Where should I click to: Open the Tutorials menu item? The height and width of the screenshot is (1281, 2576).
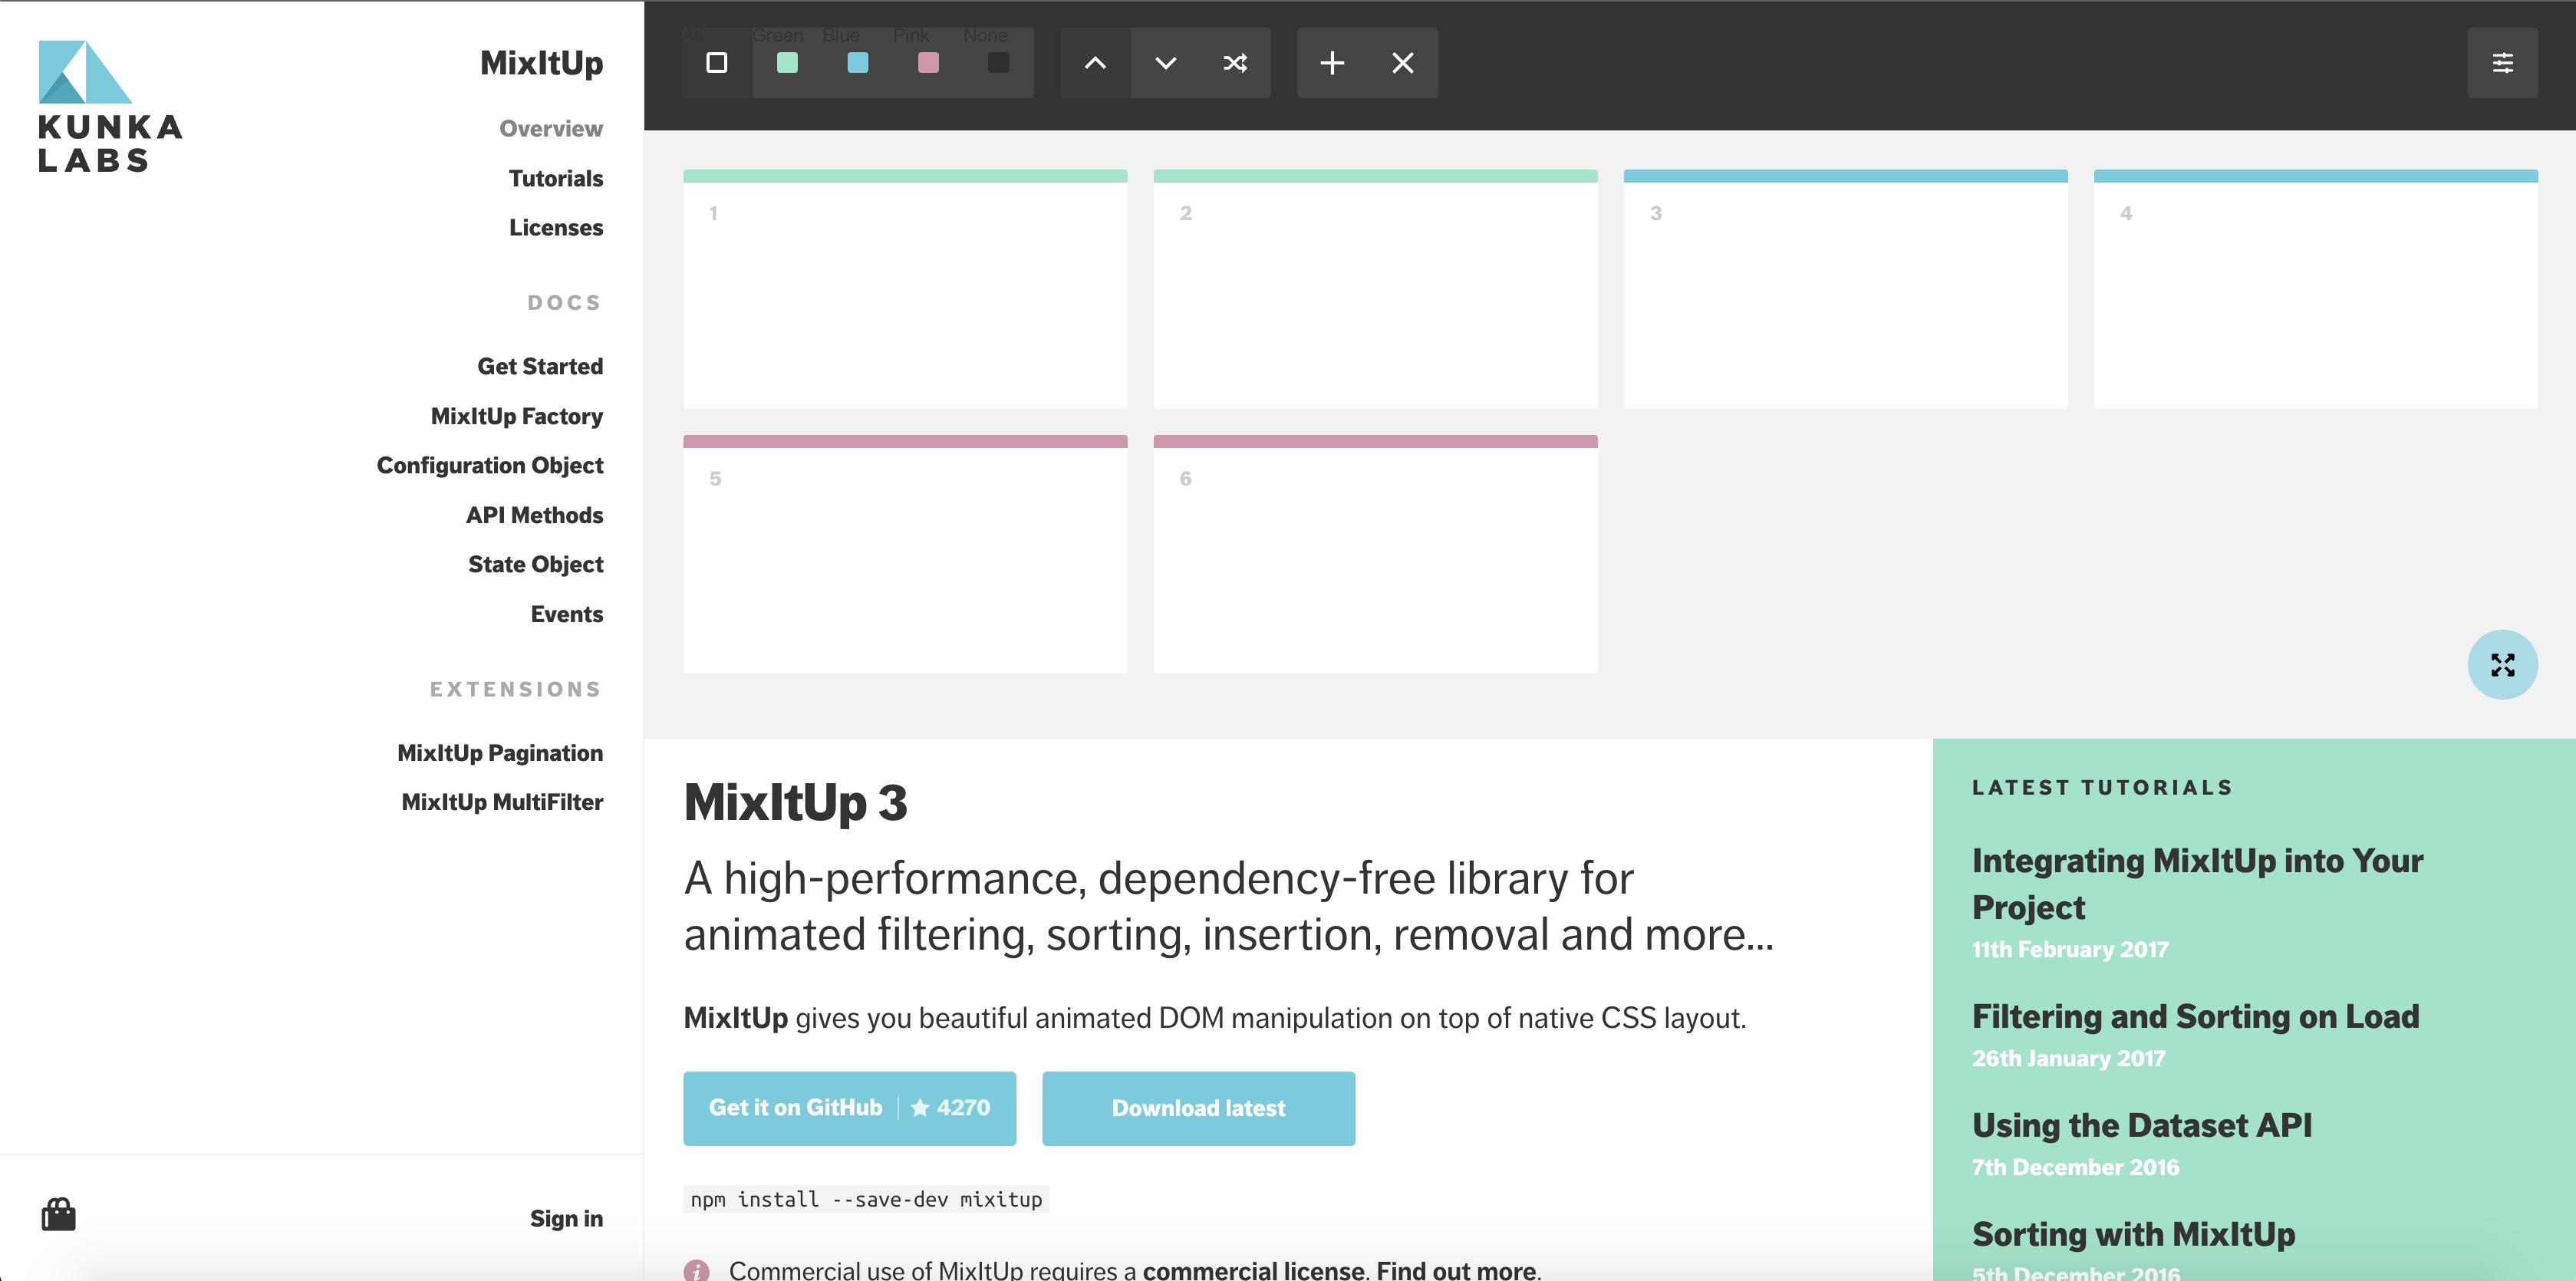coord(555,178)
